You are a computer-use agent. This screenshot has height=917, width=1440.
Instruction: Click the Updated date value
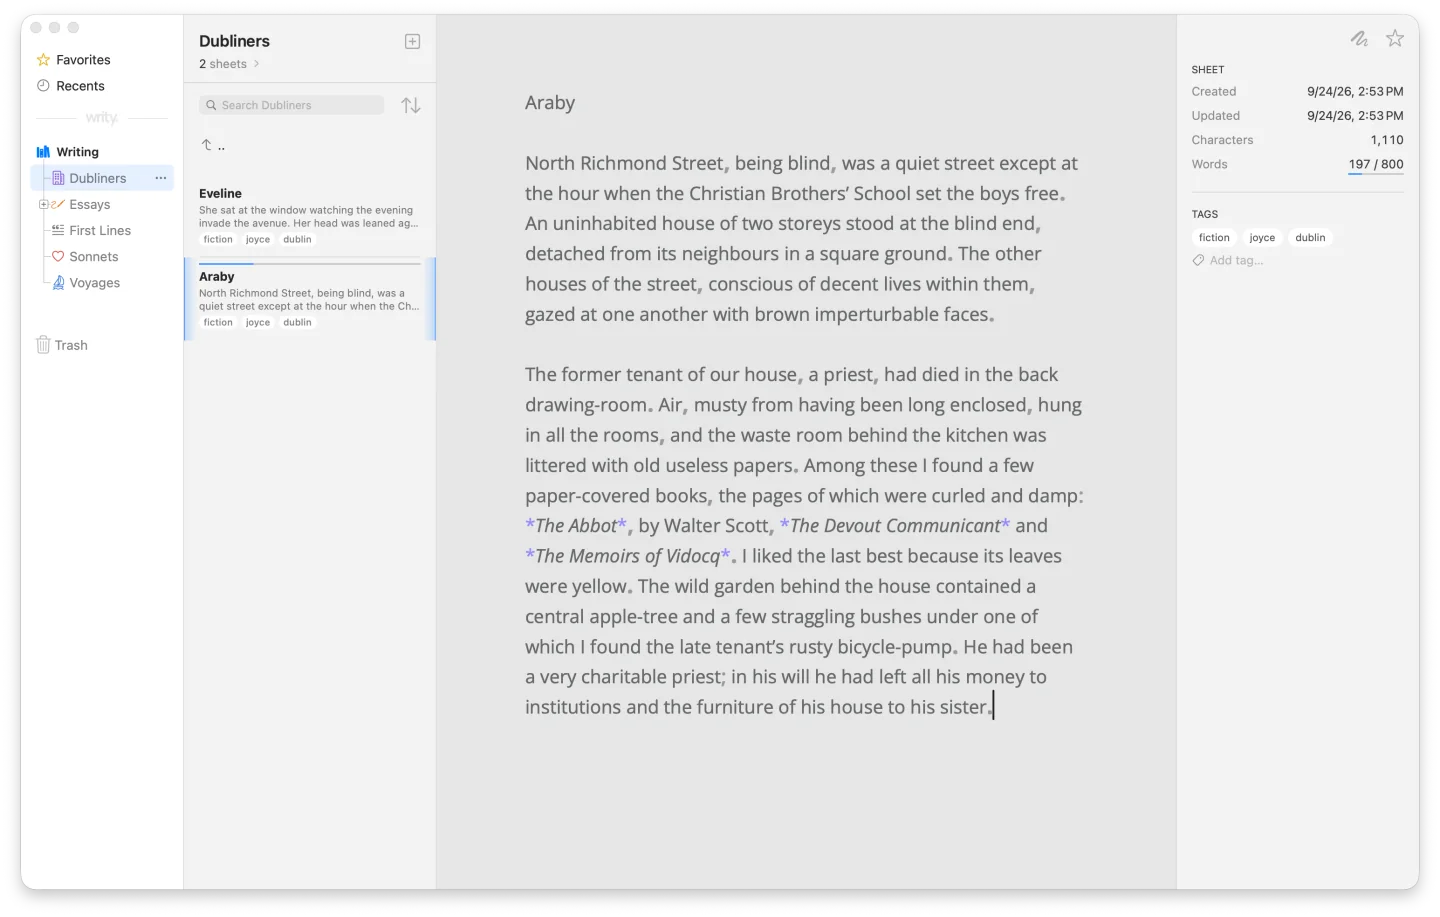click(1355, 116)
